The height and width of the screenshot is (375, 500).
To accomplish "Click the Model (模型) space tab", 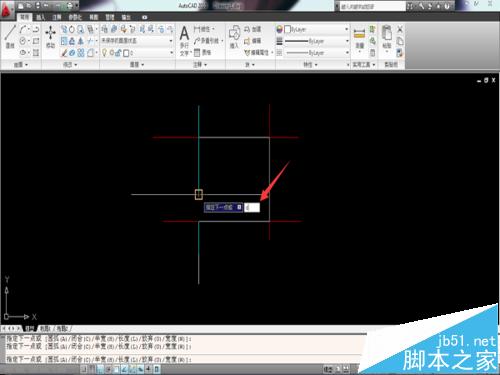I will (x=30, y=329).
